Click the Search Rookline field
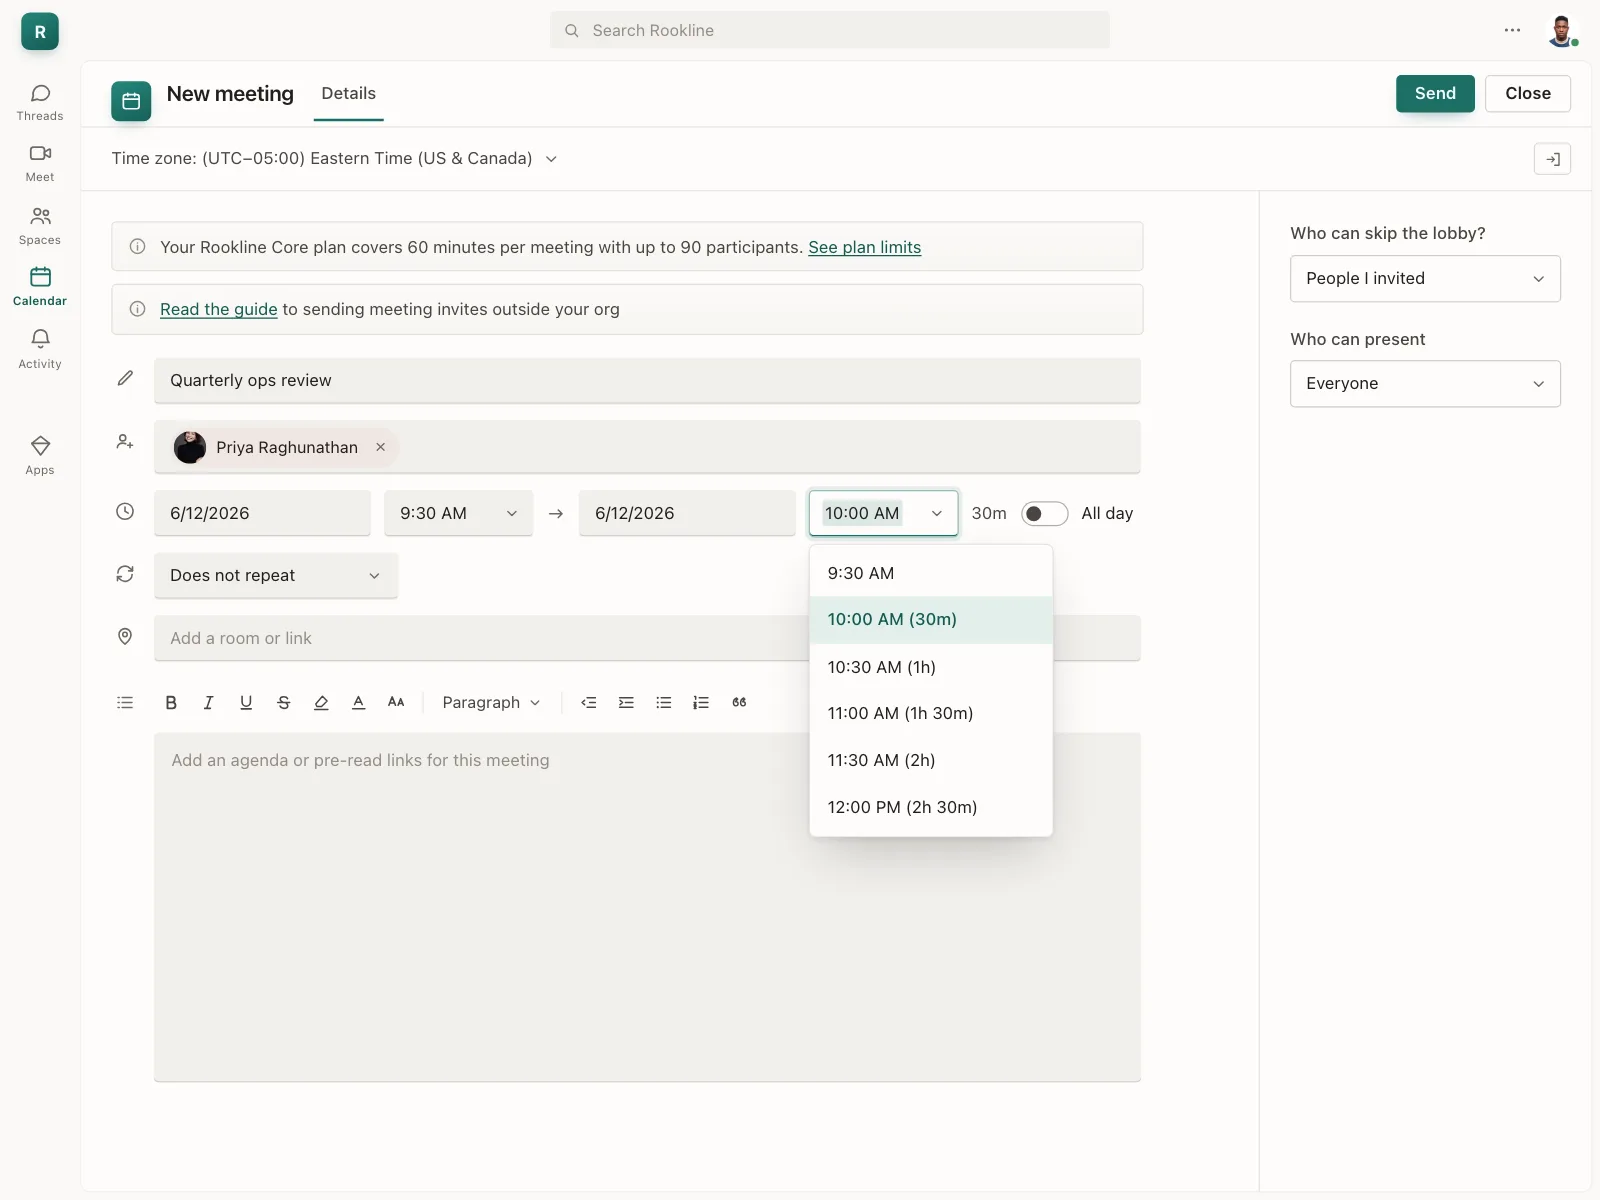The width and height of the screenshot is (1600, 1200). 830,30
